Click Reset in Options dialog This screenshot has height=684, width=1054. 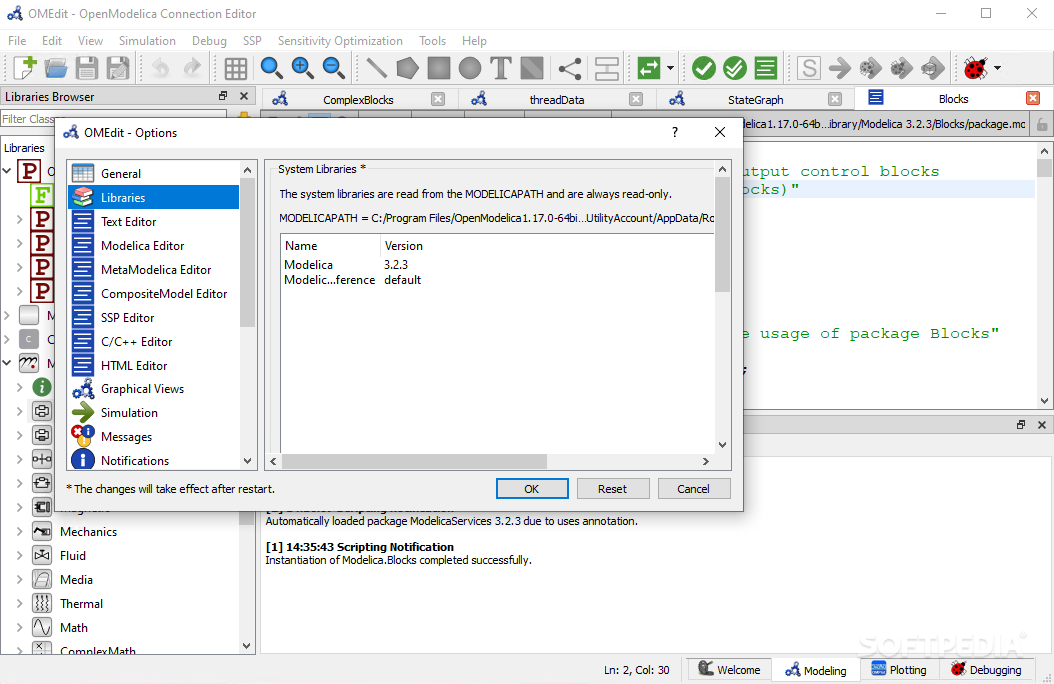[612, 488]
